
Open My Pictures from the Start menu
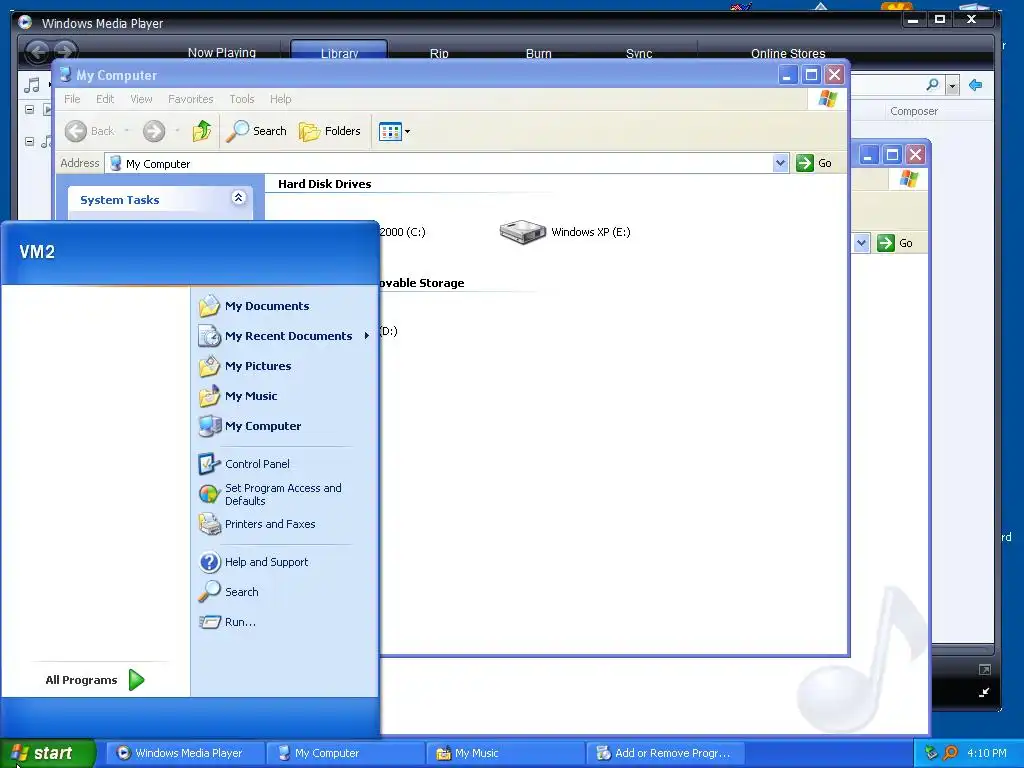(x=258, y=366)
